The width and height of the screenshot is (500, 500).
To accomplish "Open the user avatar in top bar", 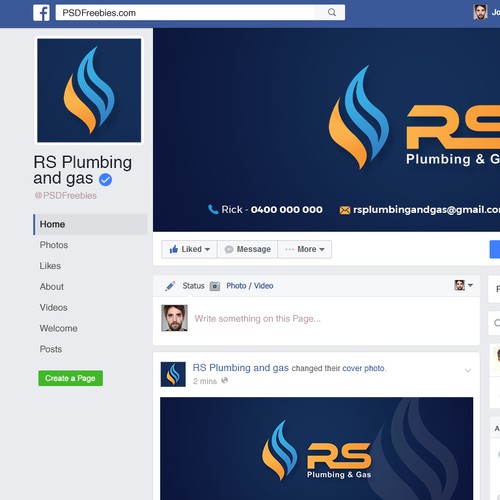I will [480, 12].
